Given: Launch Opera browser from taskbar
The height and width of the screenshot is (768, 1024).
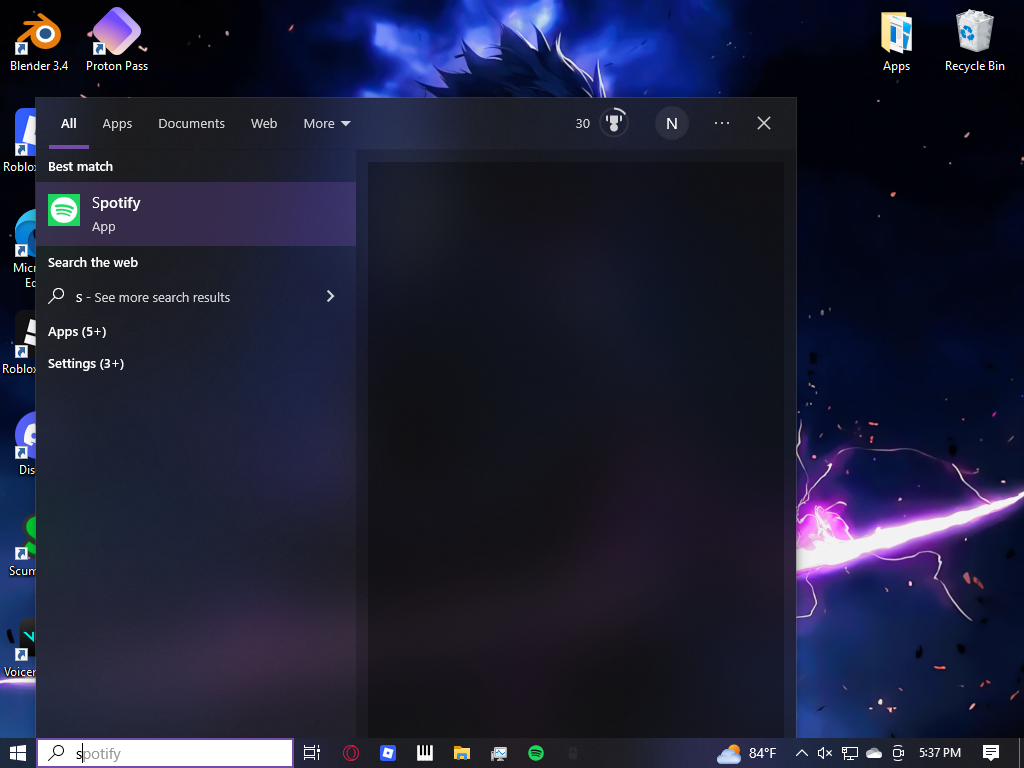Looking at the screenshot, I should 351,753.
